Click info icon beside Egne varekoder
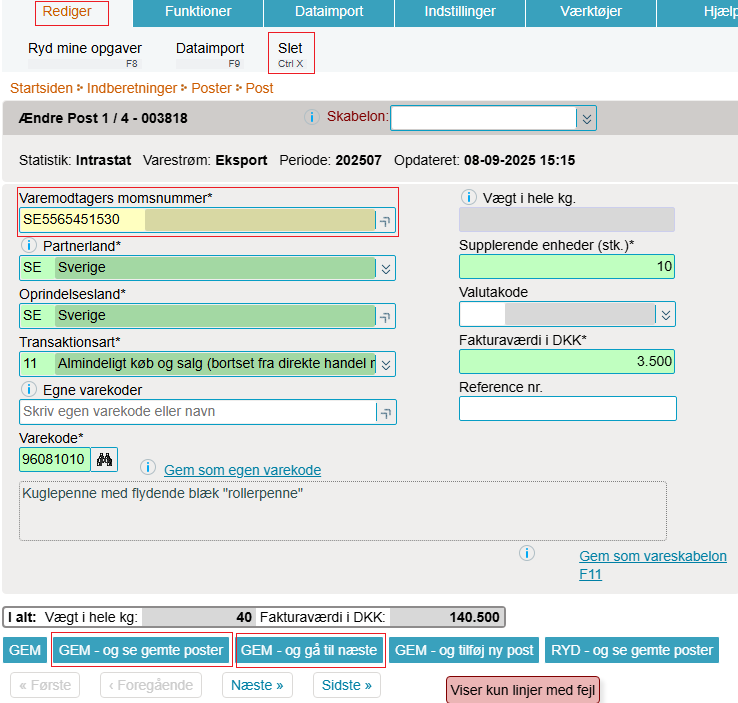 click(x=28, y=389)
